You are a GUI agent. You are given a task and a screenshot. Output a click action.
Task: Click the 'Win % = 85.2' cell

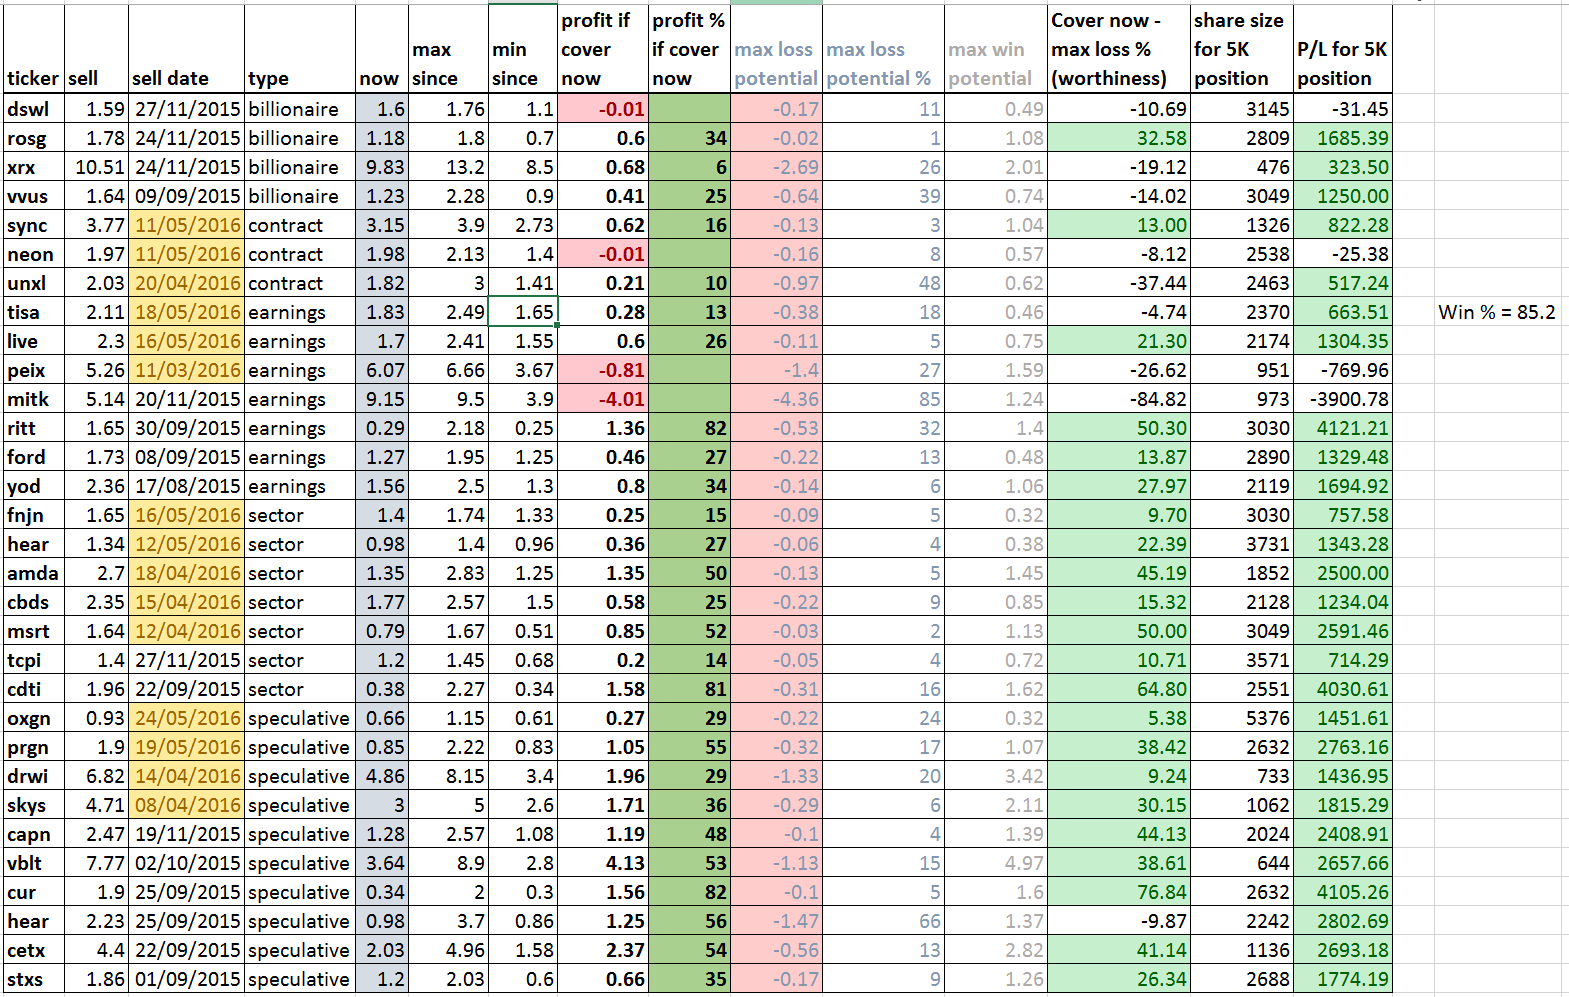(x=1497, y=312)
